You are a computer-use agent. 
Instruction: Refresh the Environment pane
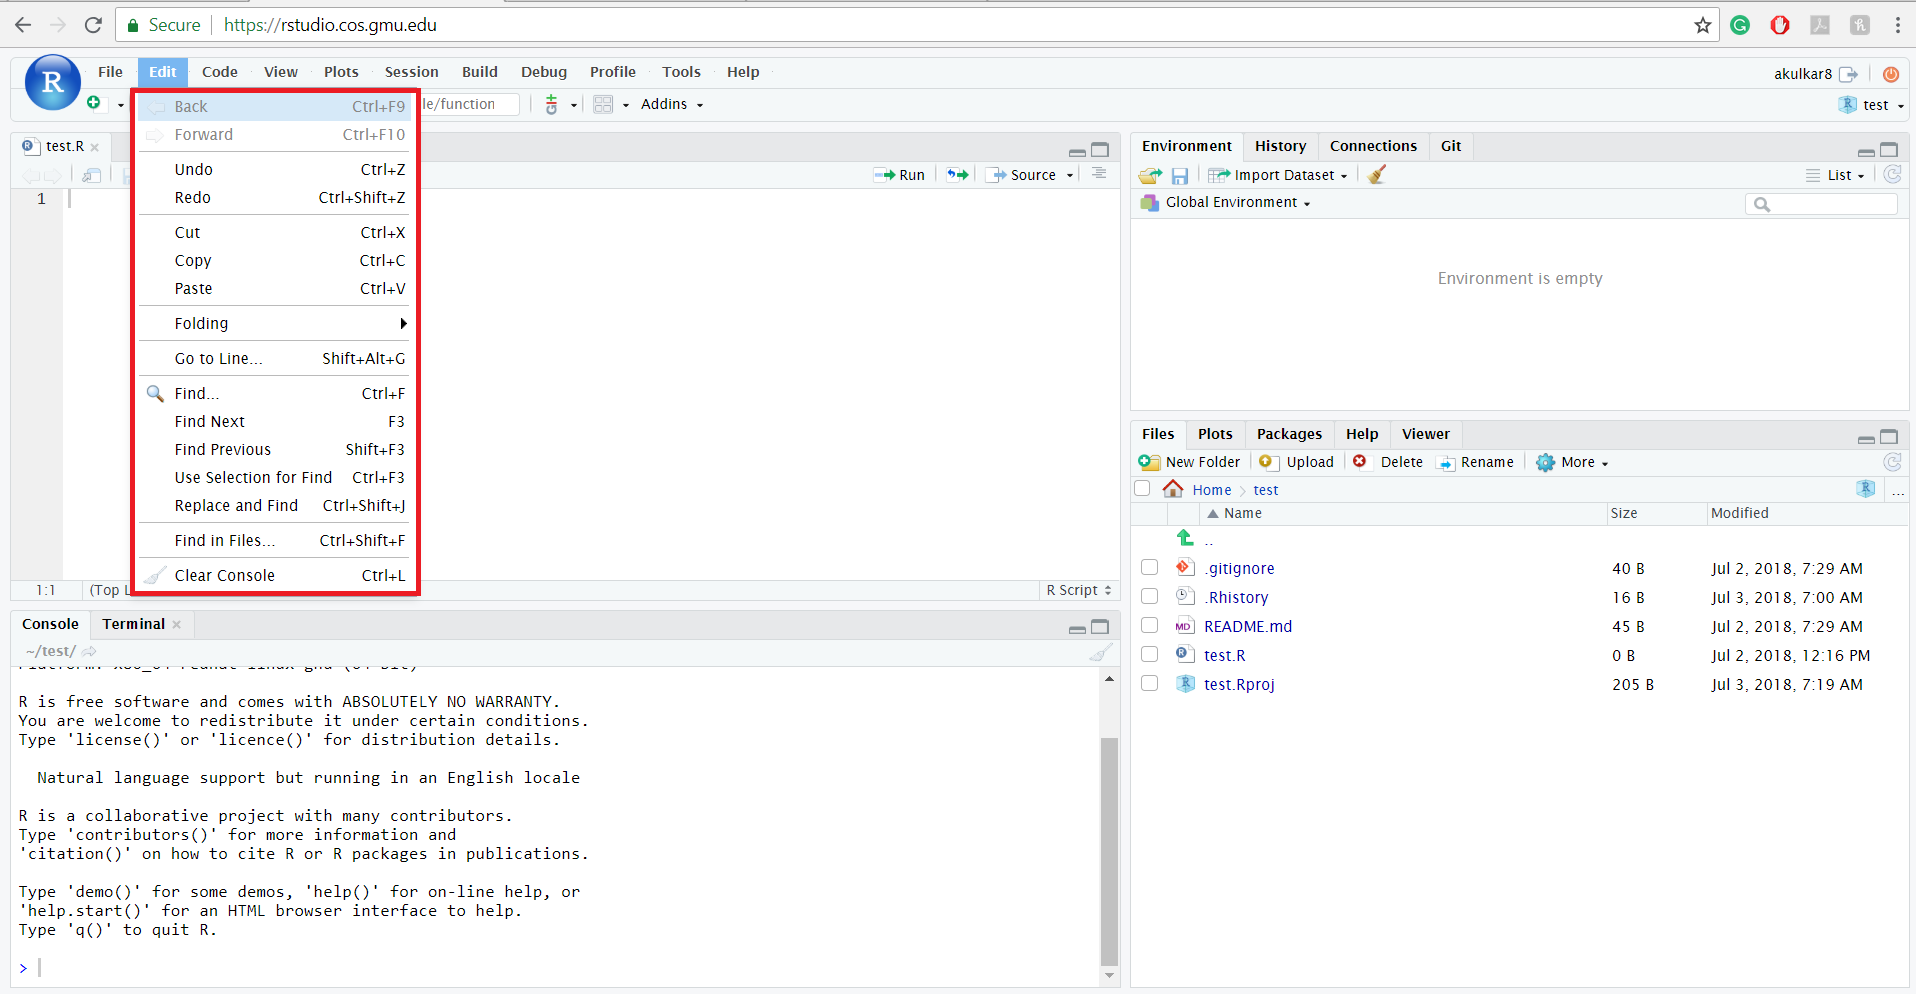coord(1892,174)
